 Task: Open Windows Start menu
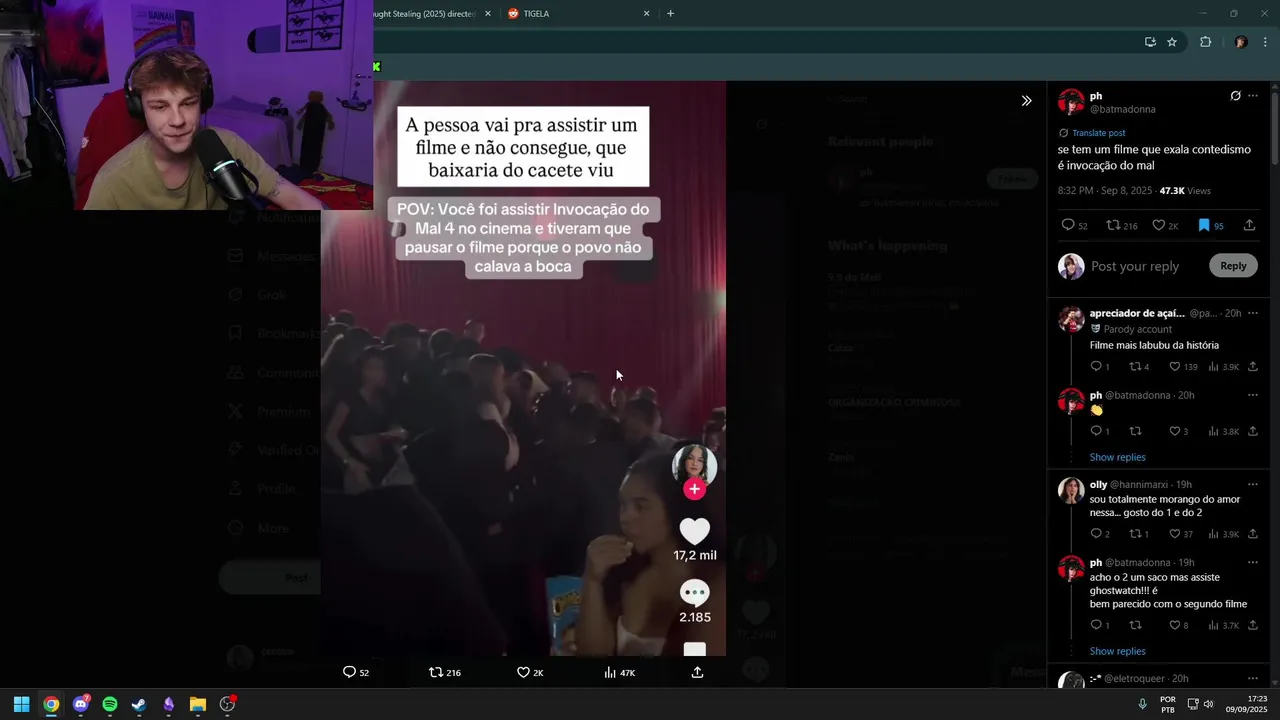pyautogui.click(x=21, y=704)
